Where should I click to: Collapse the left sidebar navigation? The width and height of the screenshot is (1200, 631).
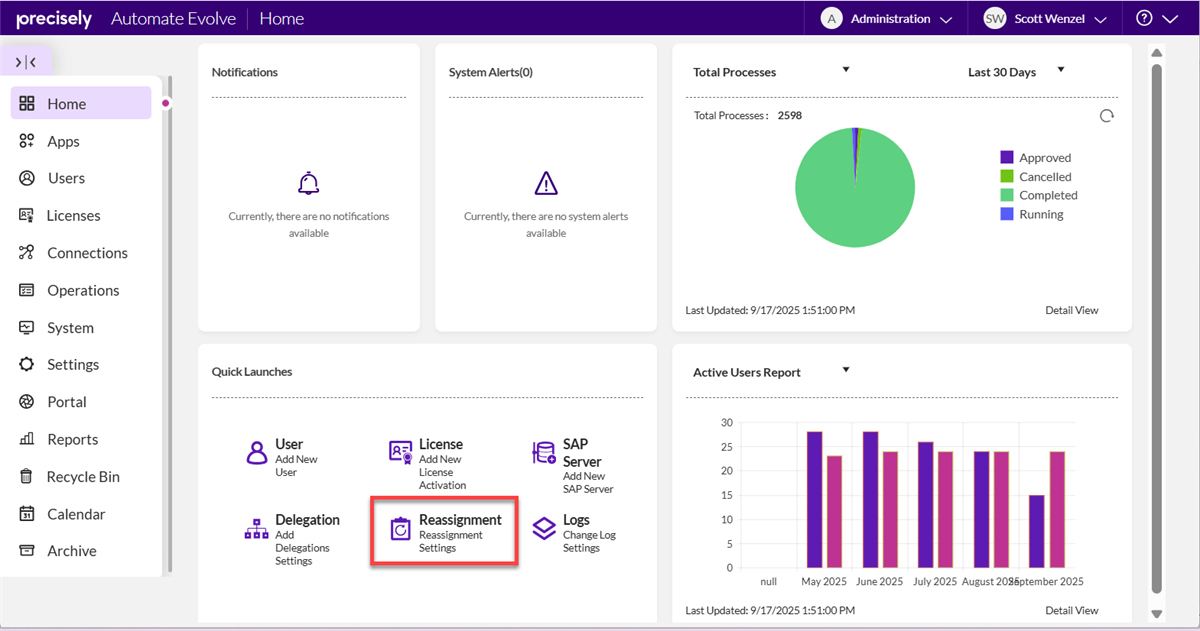tap(26, 62)
